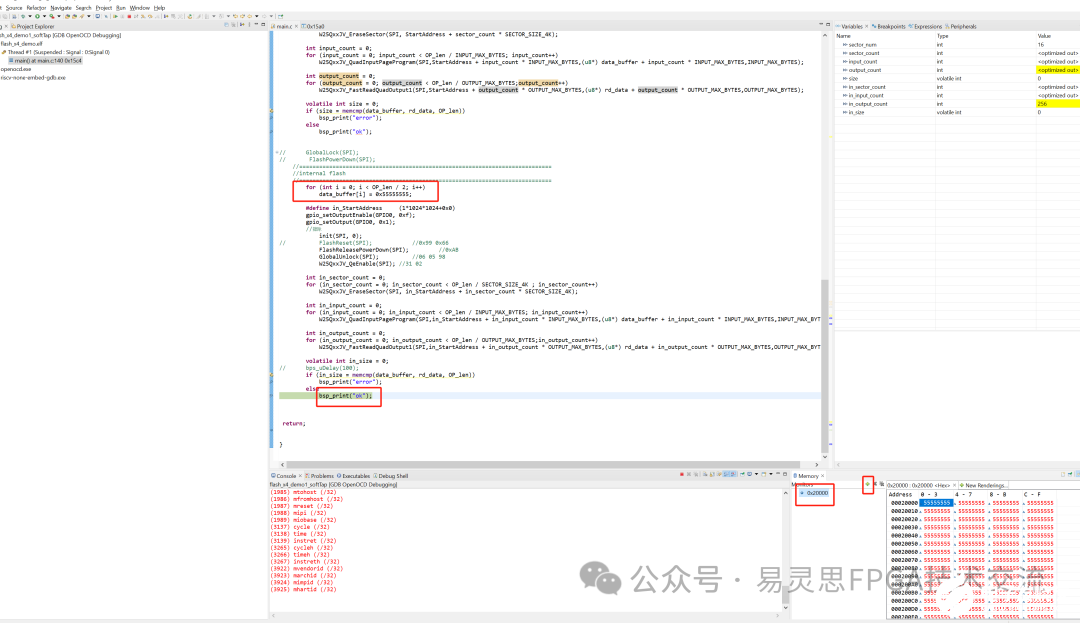The image size is (1080, 623).
Task: Open the Navigate menu
Action: pyautogui.click(x=61, y=8)
